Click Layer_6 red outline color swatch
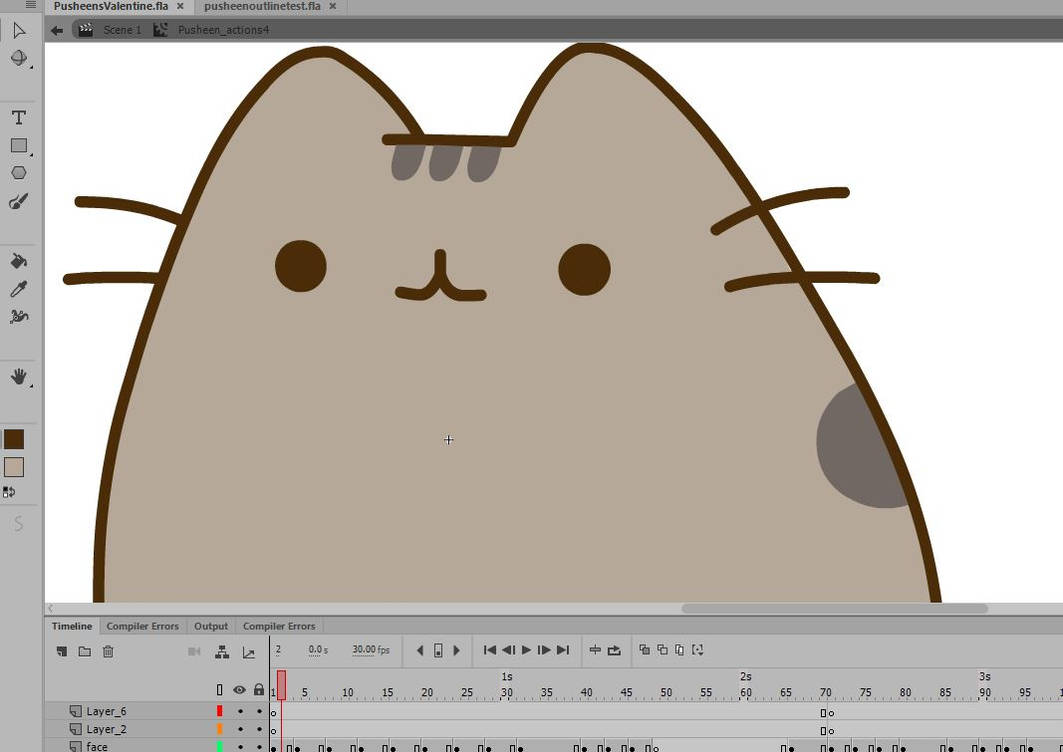Image resolution: width=1063 pixels, height=752 pixels. (x=220, y=711)
